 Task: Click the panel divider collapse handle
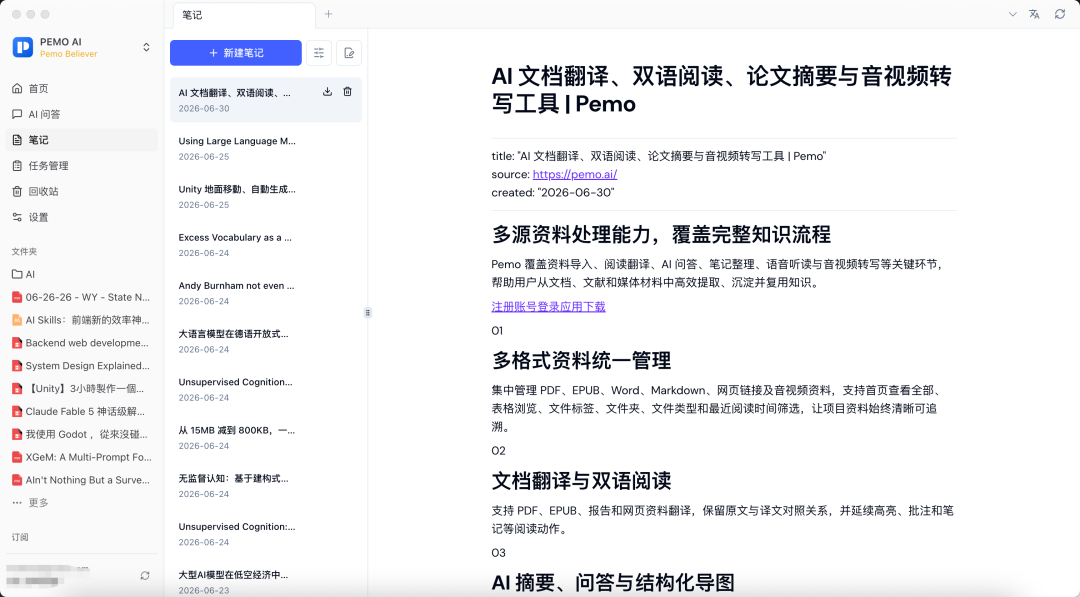coord(368,313)
